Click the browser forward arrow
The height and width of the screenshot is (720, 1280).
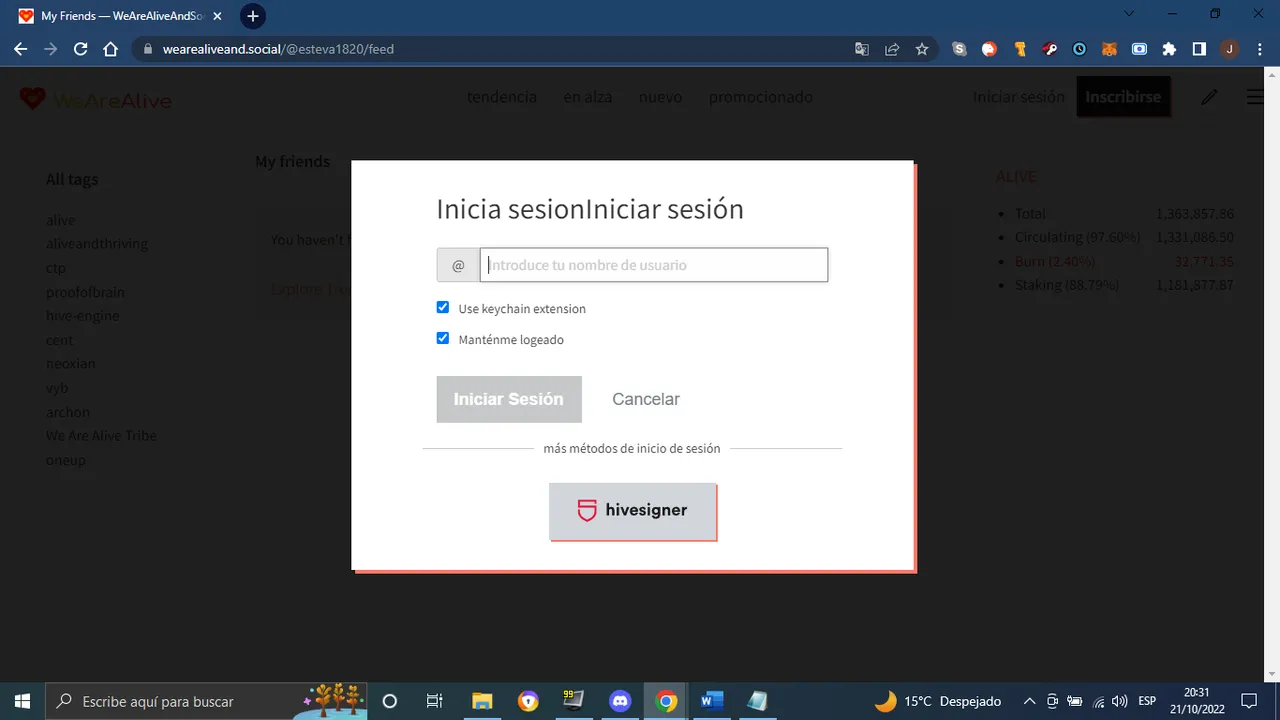pos(51,49)
